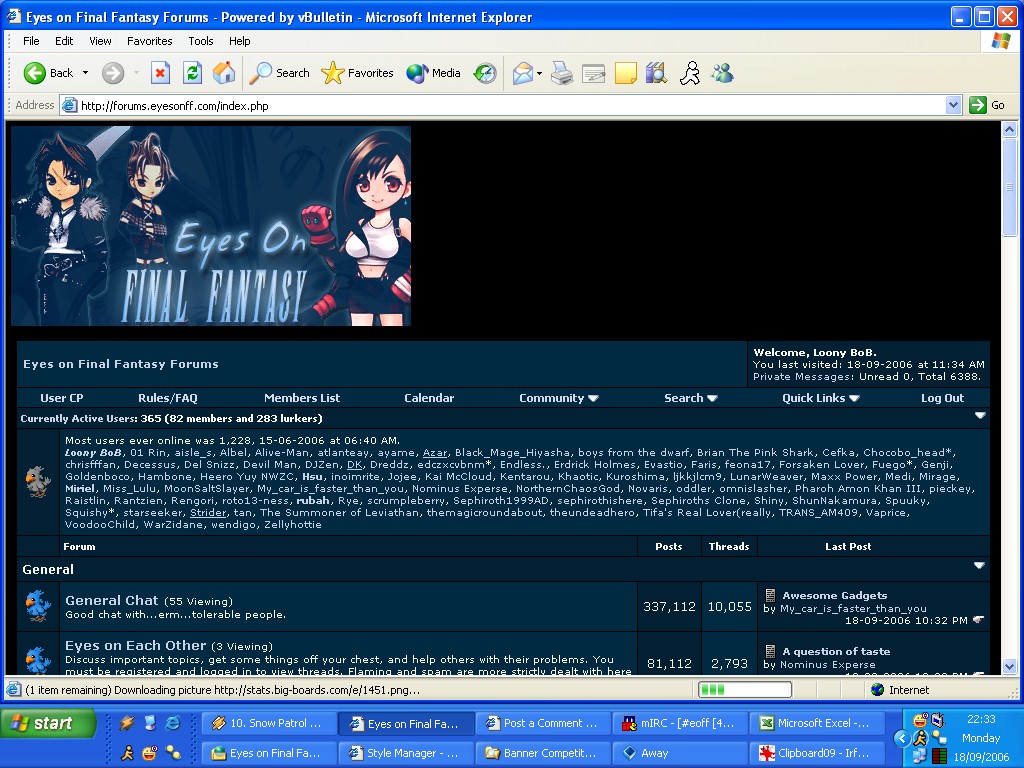The width and height of the screenshot is (1024, 768).
Task: Switch to the 10. Snow Patrol taskbar button
Action: (x=268, y=723)
